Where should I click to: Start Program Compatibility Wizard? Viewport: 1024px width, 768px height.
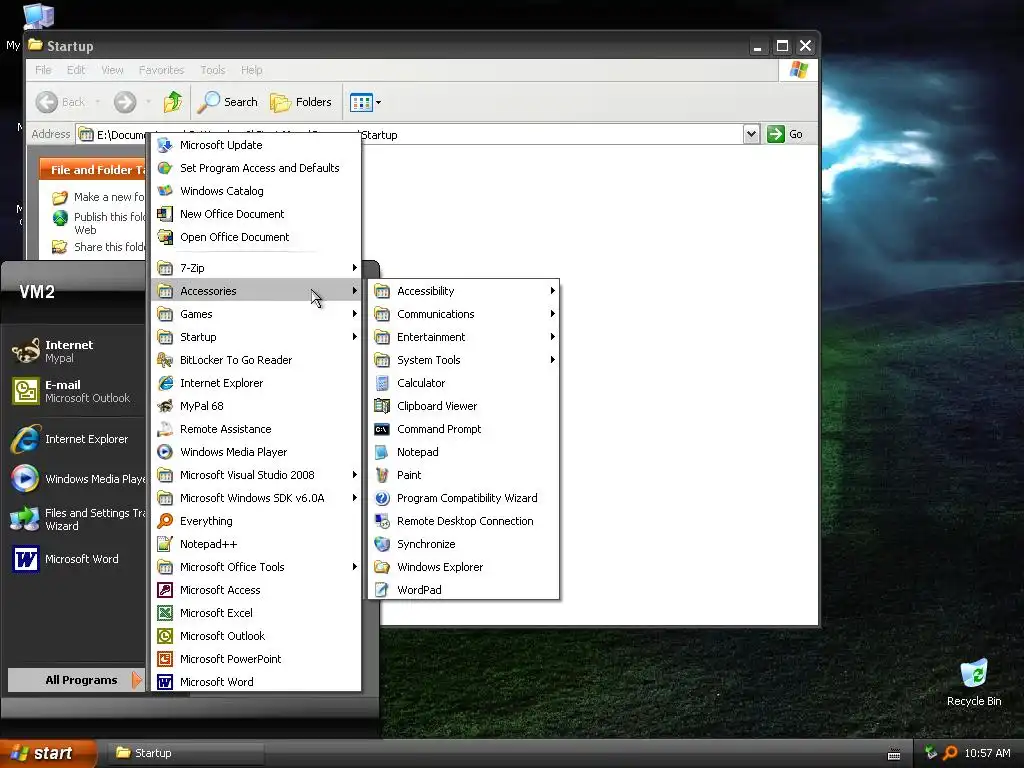[463, 498]
